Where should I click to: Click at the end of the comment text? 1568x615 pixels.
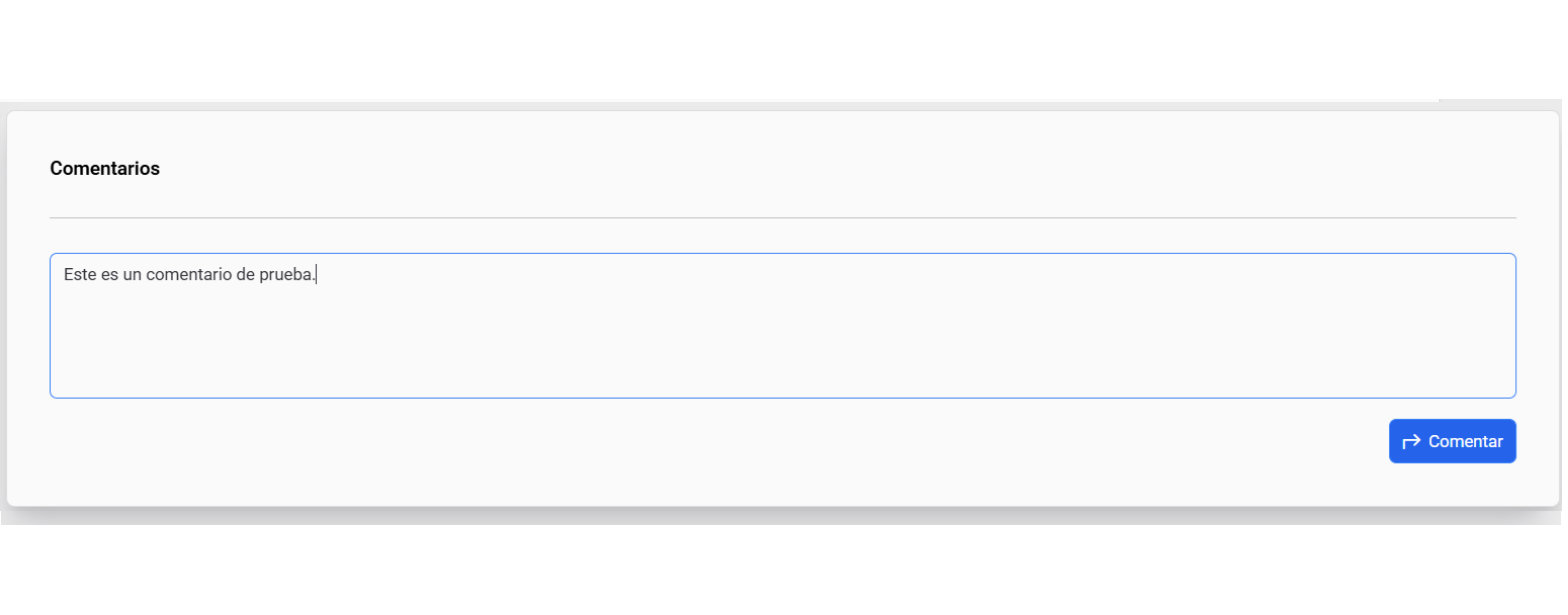click(316, 274)
